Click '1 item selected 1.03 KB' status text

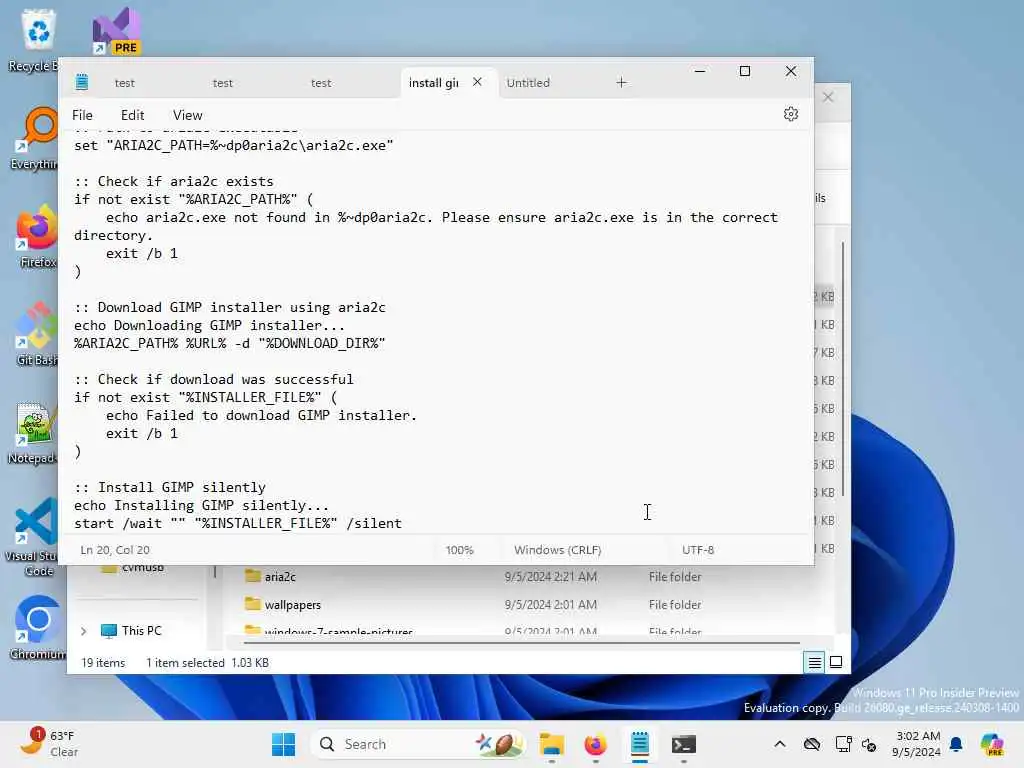[x=208, y=663]
